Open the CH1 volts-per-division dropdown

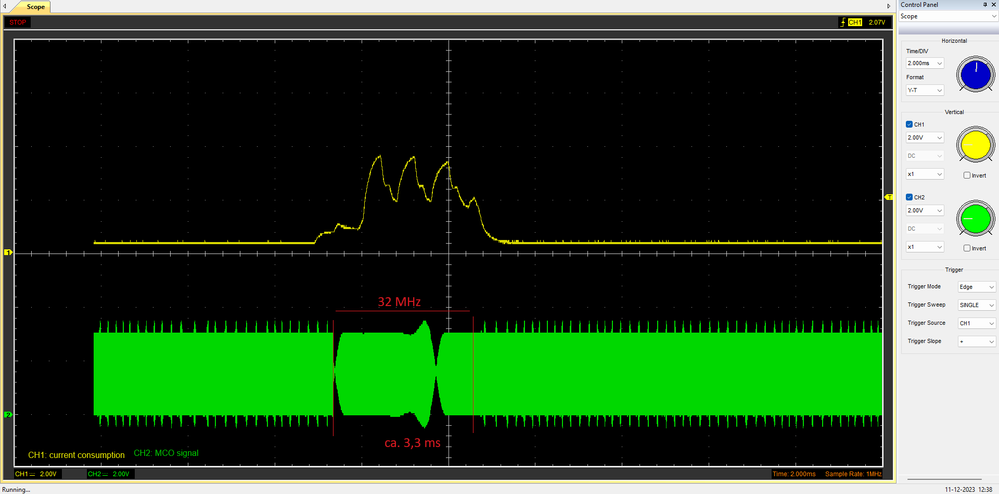[924, 138]
